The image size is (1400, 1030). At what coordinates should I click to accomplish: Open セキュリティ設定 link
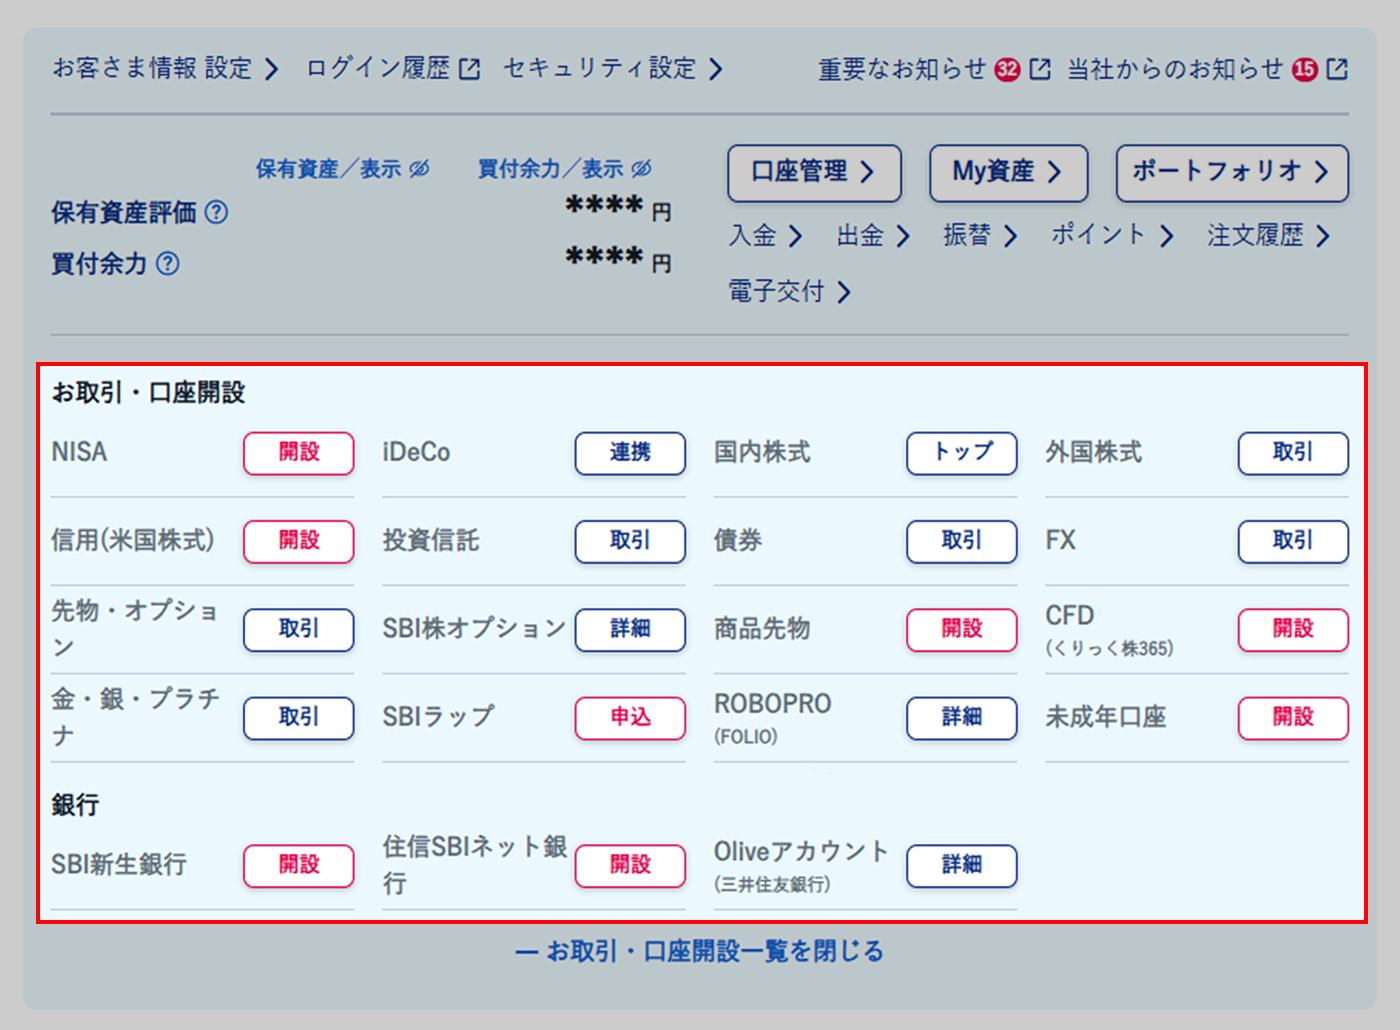click(612, 69)
